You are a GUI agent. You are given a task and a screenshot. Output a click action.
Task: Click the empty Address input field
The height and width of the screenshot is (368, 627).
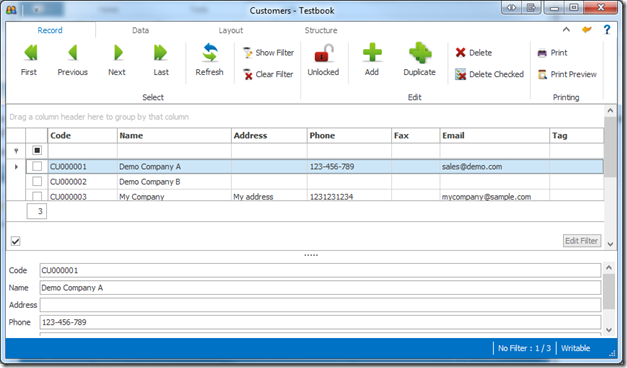point(320,305)
